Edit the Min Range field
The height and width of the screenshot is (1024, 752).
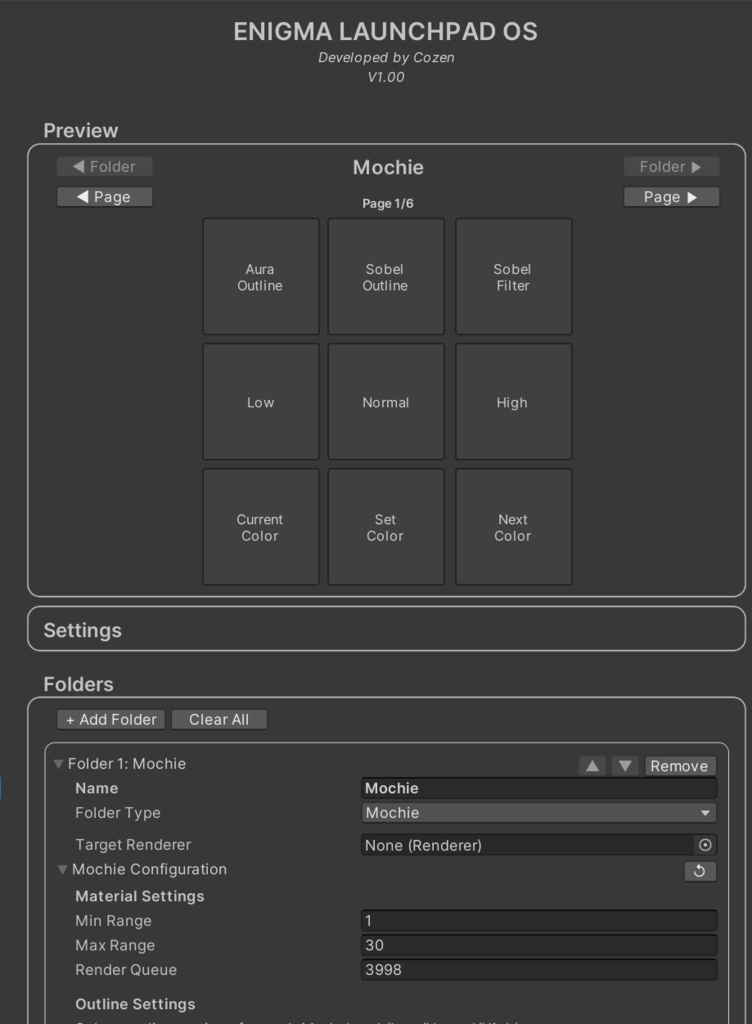(539, 921)
